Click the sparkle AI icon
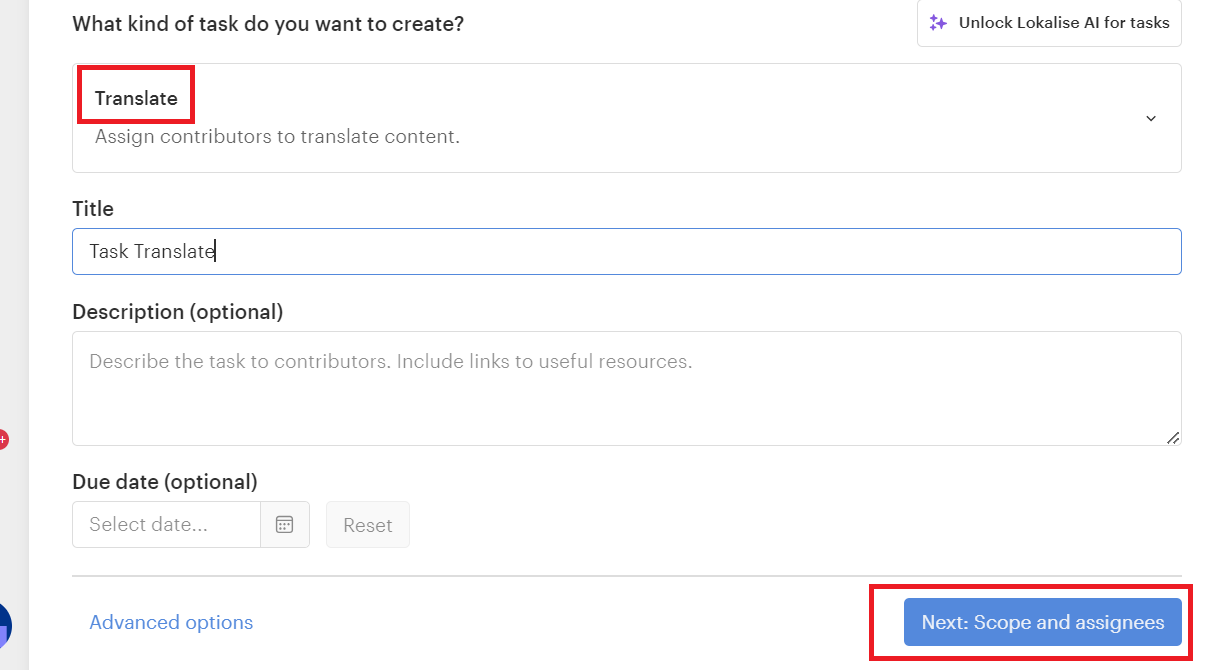1232x670 pixels. tap(938, 23)
